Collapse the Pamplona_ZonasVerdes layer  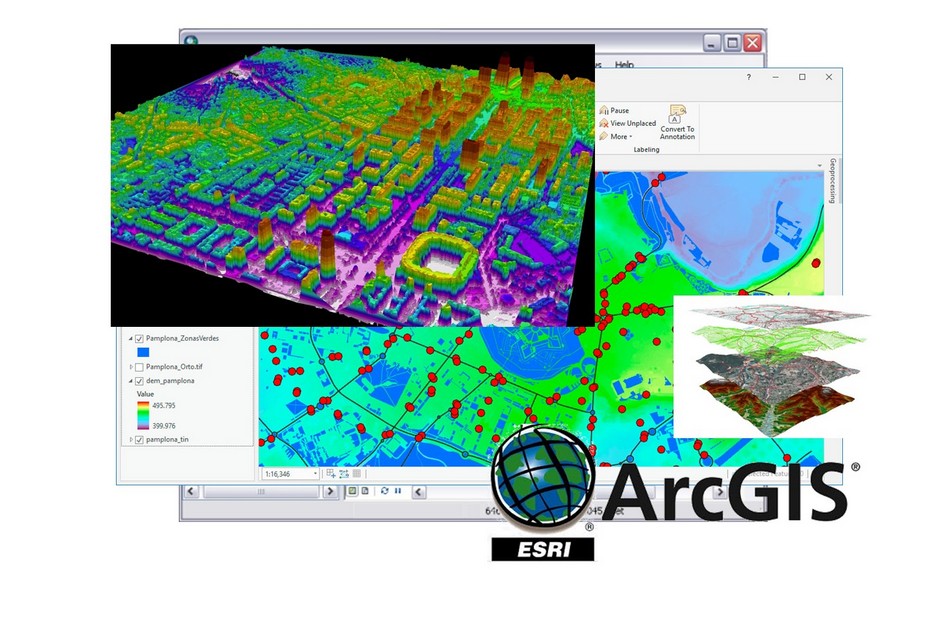click(x=130, y=339)
